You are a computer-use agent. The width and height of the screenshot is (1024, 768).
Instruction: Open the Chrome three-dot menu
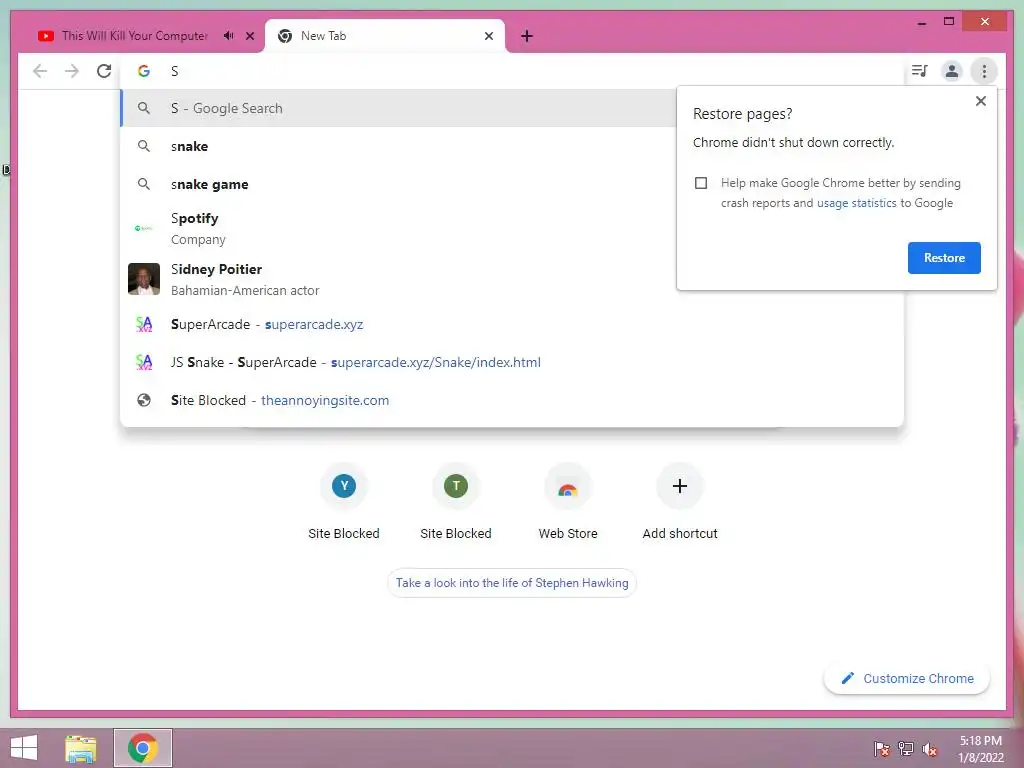(x=984, y=71)
